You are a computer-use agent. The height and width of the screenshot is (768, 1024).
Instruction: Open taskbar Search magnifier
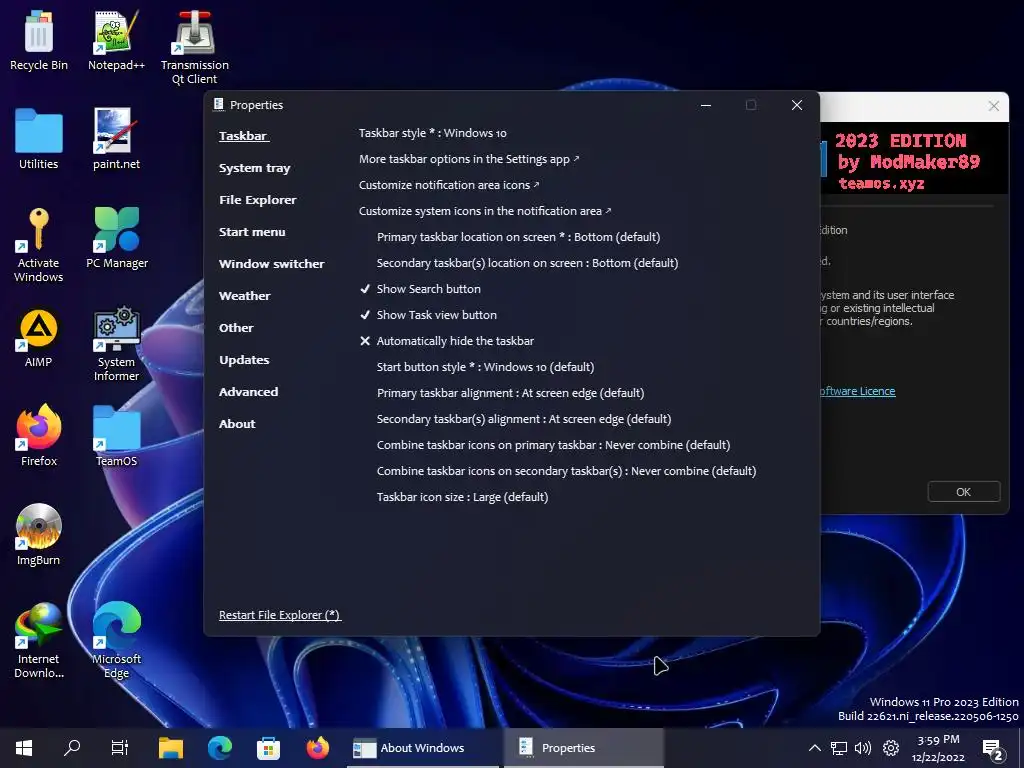click(72, 748)
